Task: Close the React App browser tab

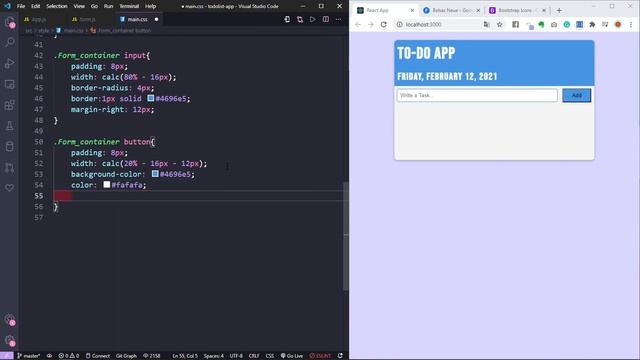Action: 412,10
